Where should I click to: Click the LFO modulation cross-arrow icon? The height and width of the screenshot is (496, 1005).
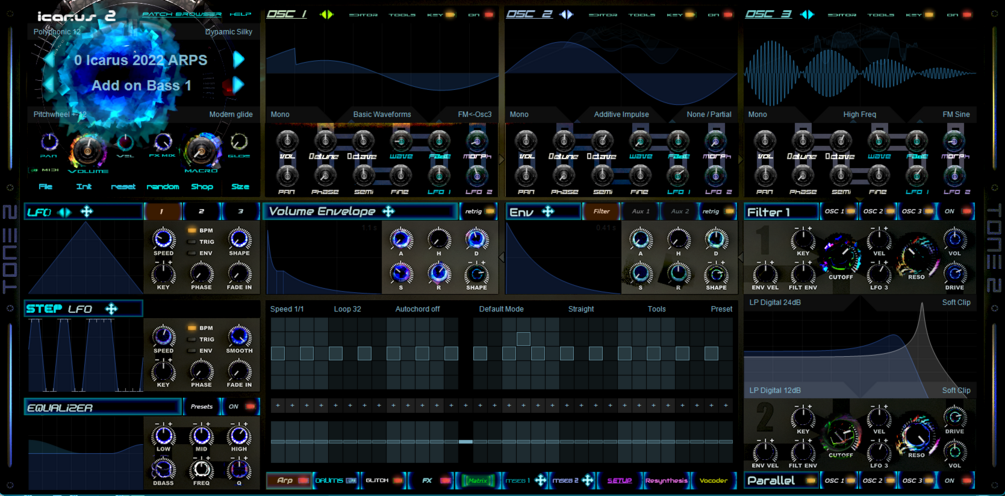coord(87,212)
